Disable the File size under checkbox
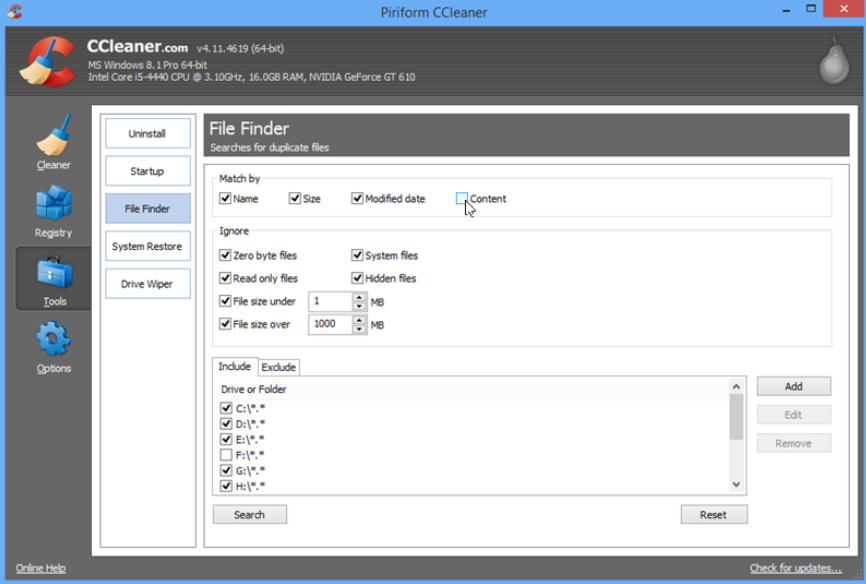Viewport: 866px width, 584px height. (225, 301)
